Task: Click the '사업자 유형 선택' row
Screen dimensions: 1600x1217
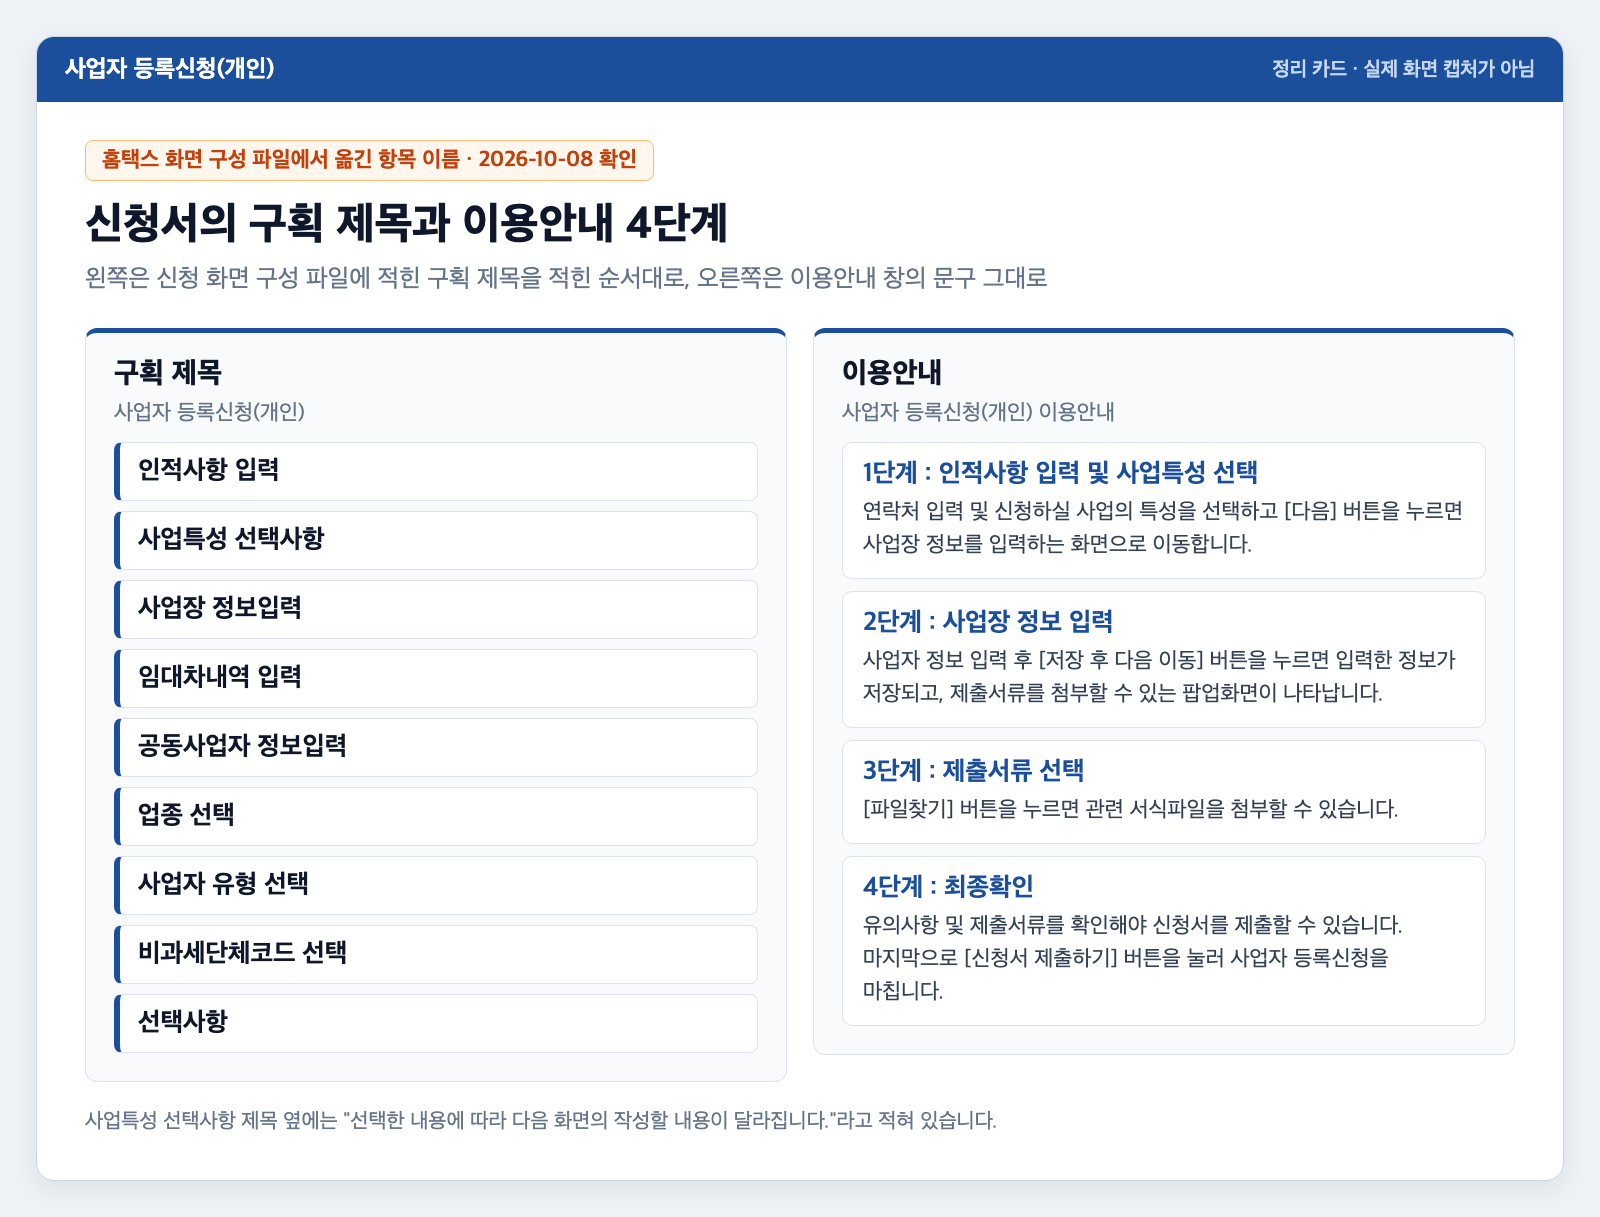Action: coord(436,885)
